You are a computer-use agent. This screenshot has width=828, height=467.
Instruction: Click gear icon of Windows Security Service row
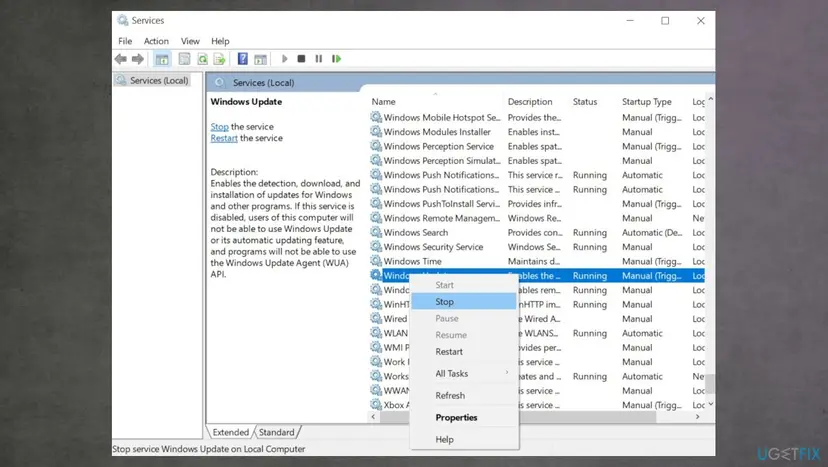pyautogui.click(x=376, y=246)
